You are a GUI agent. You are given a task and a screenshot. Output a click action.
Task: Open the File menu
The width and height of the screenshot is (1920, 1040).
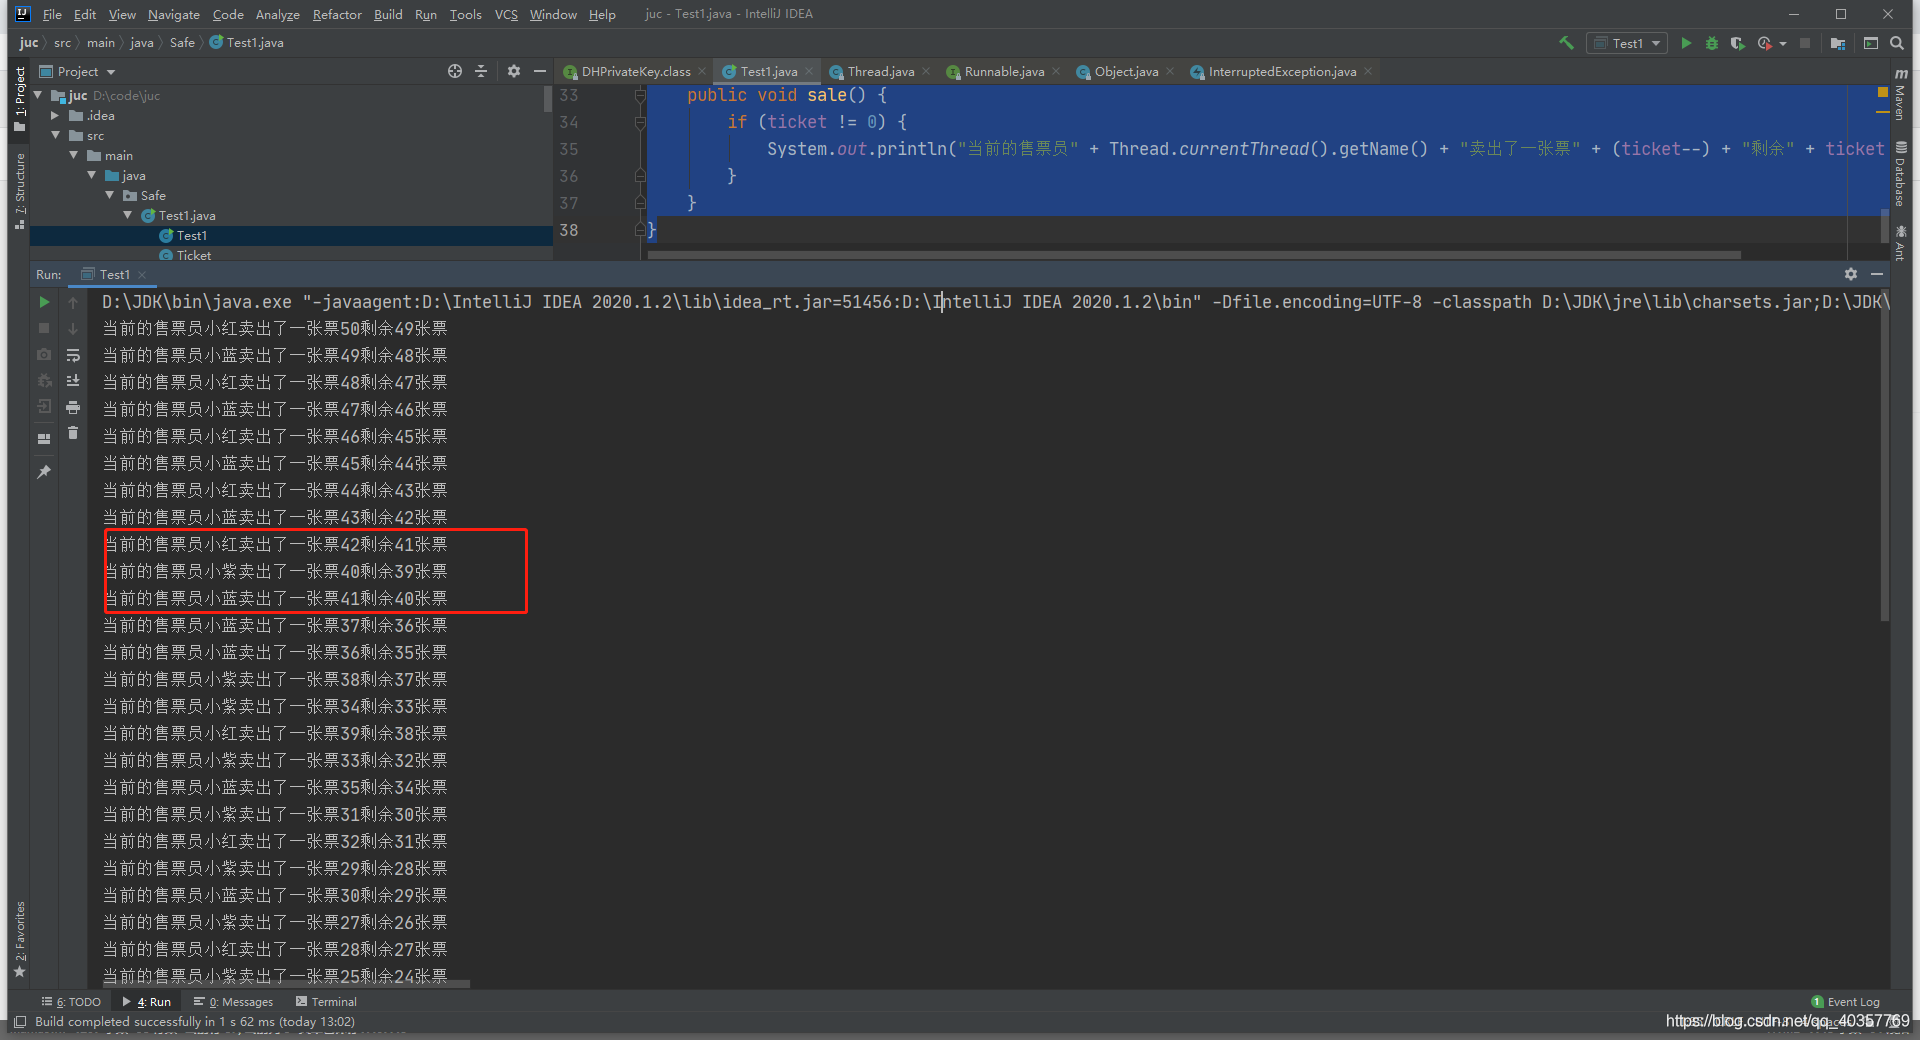coord(52,14)
